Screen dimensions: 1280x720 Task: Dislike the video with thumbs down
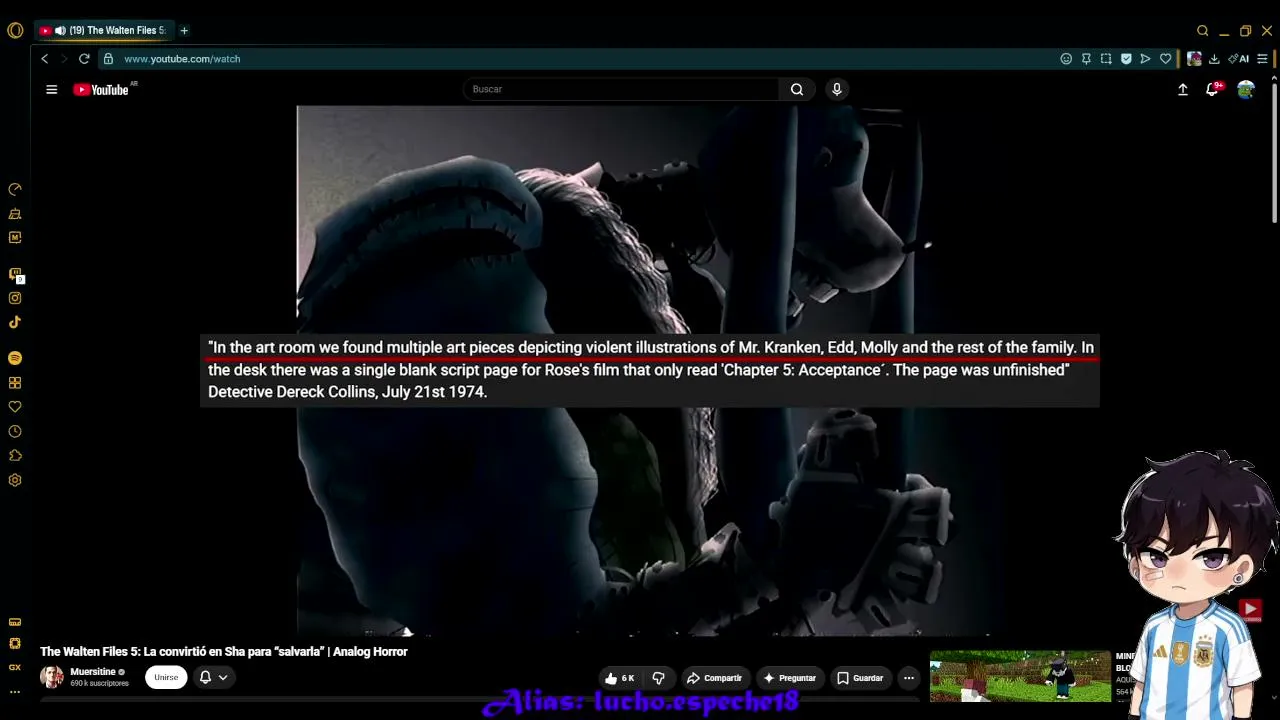pos(658,678)
